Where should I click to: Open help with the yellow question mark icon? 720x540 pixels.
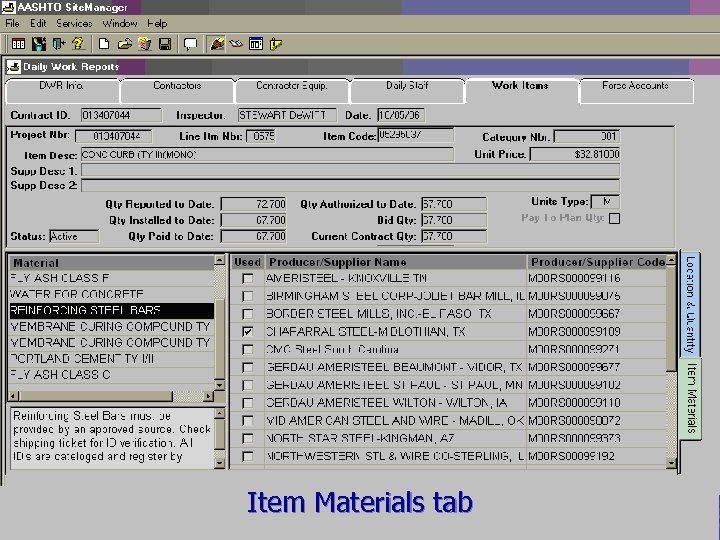[78, 44]
